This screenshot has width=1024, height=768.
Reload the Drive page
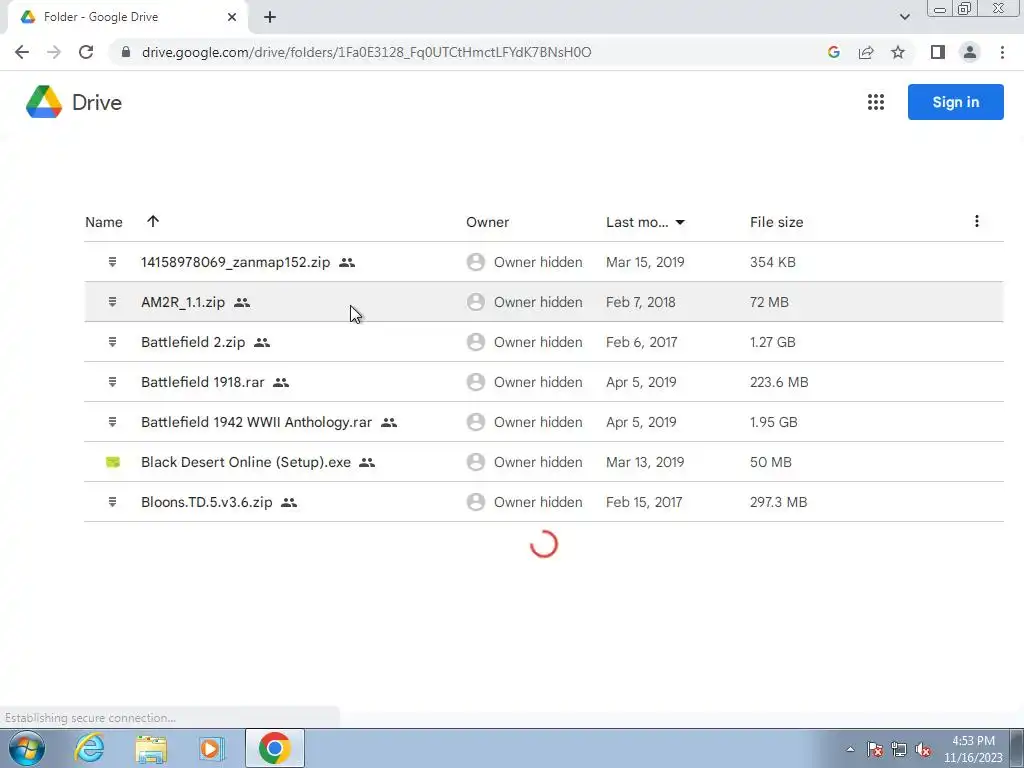(86, 52)
